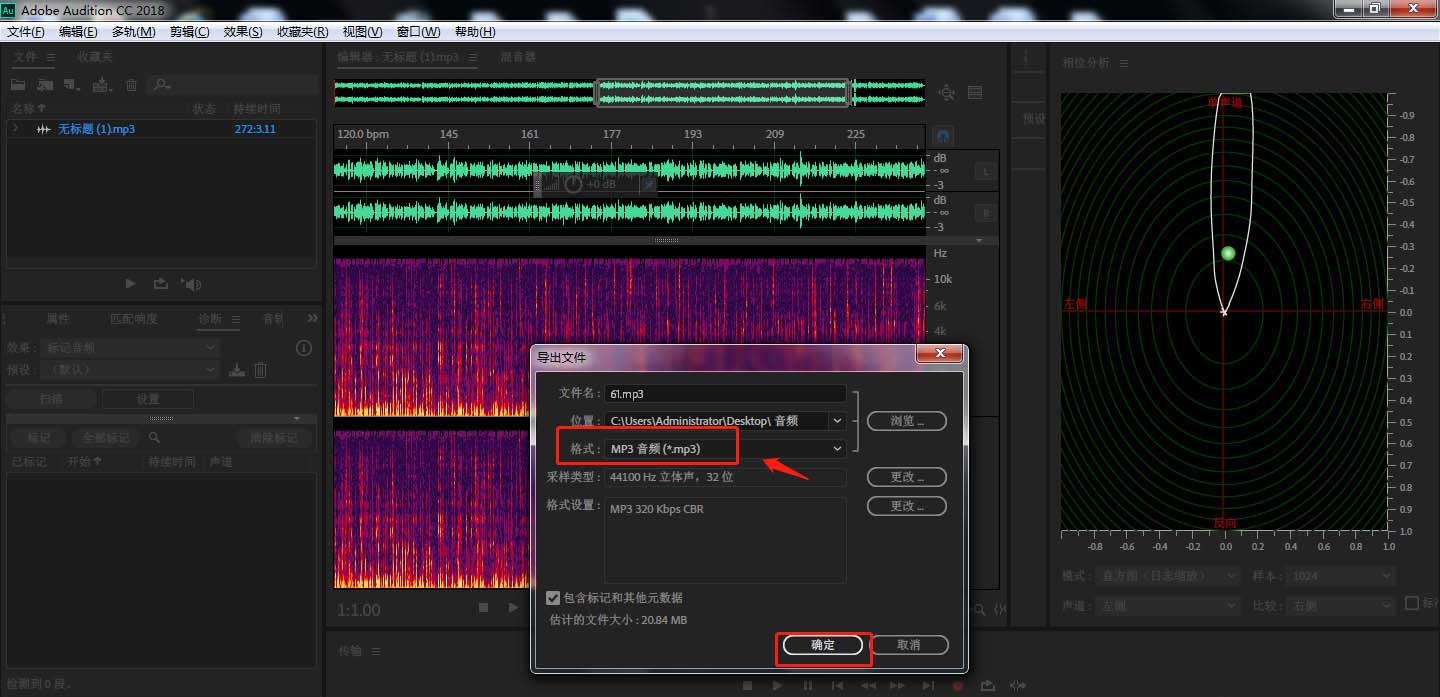1440x697 pixels.
Task: Click the open file folder icon in Files panel
Action: coord(18,86)
